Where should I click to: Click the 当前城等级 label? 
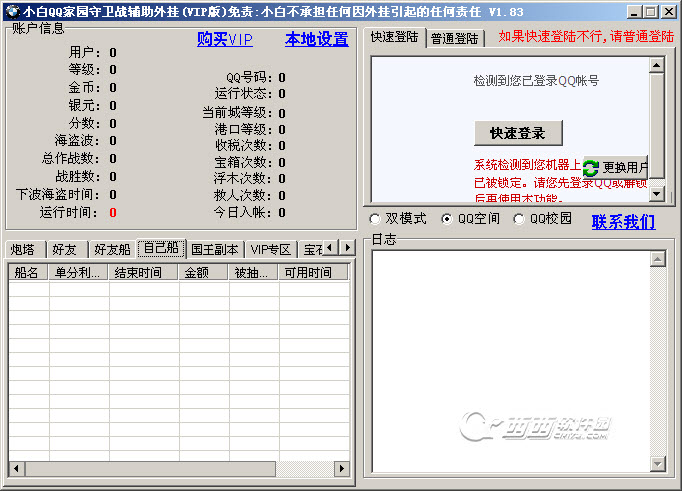click(237, 113)
